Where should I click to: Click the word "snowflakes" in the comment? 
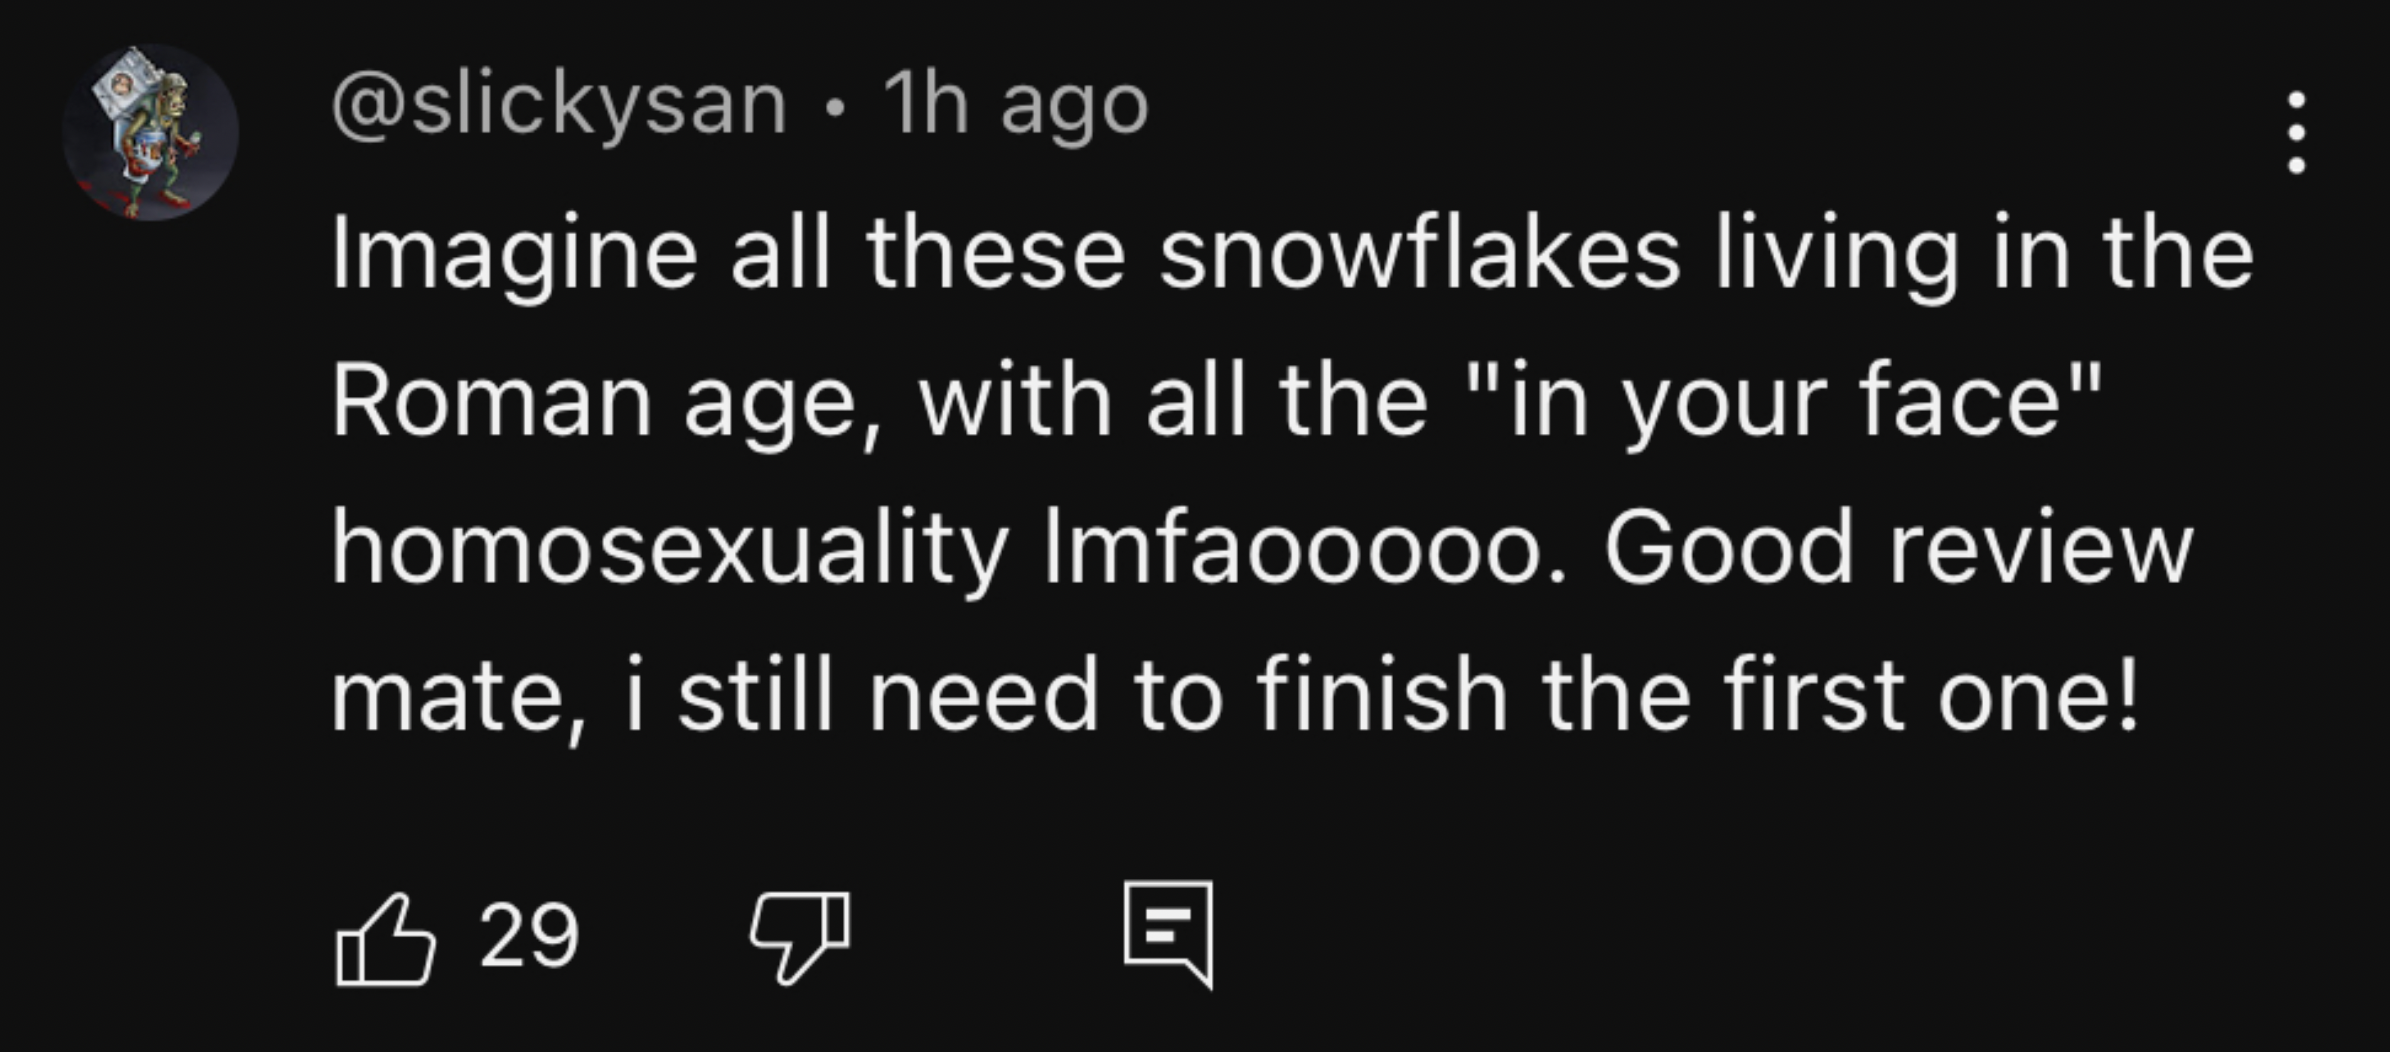[x=1420, y=254]
